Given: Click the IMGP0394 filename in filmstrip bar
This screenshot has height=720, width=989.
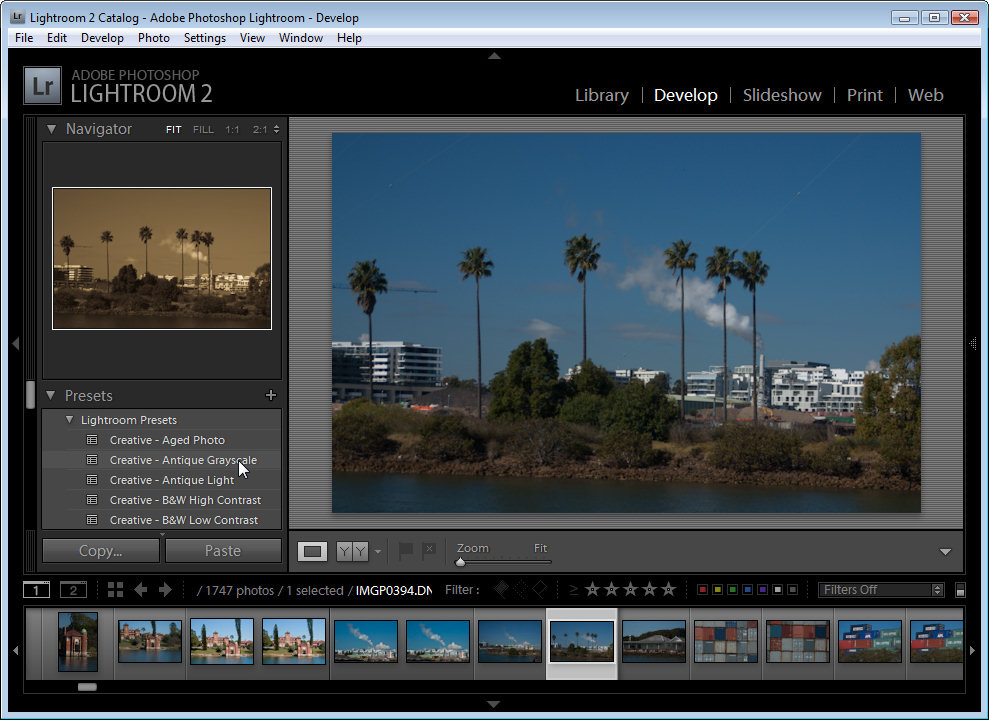Looking at the screenshot, I should click(x=394, y=590).
